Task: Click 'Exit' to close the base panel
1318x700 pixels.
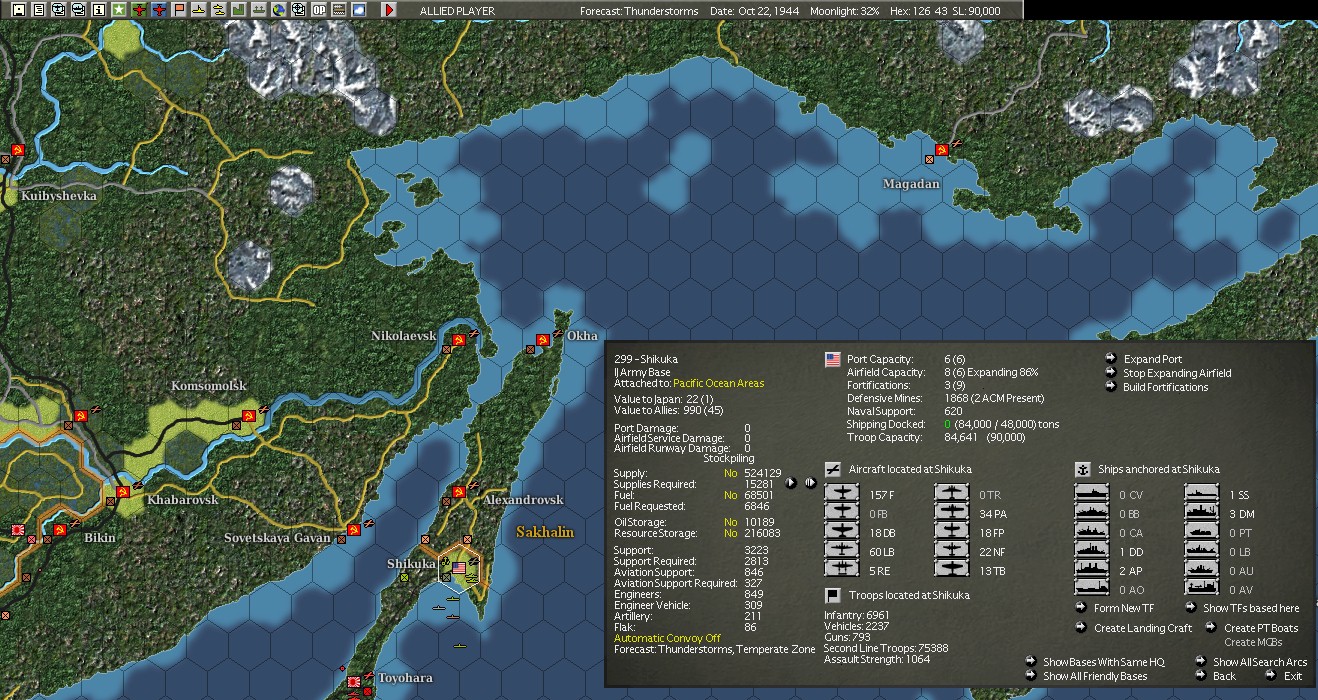Action: 1293,676
